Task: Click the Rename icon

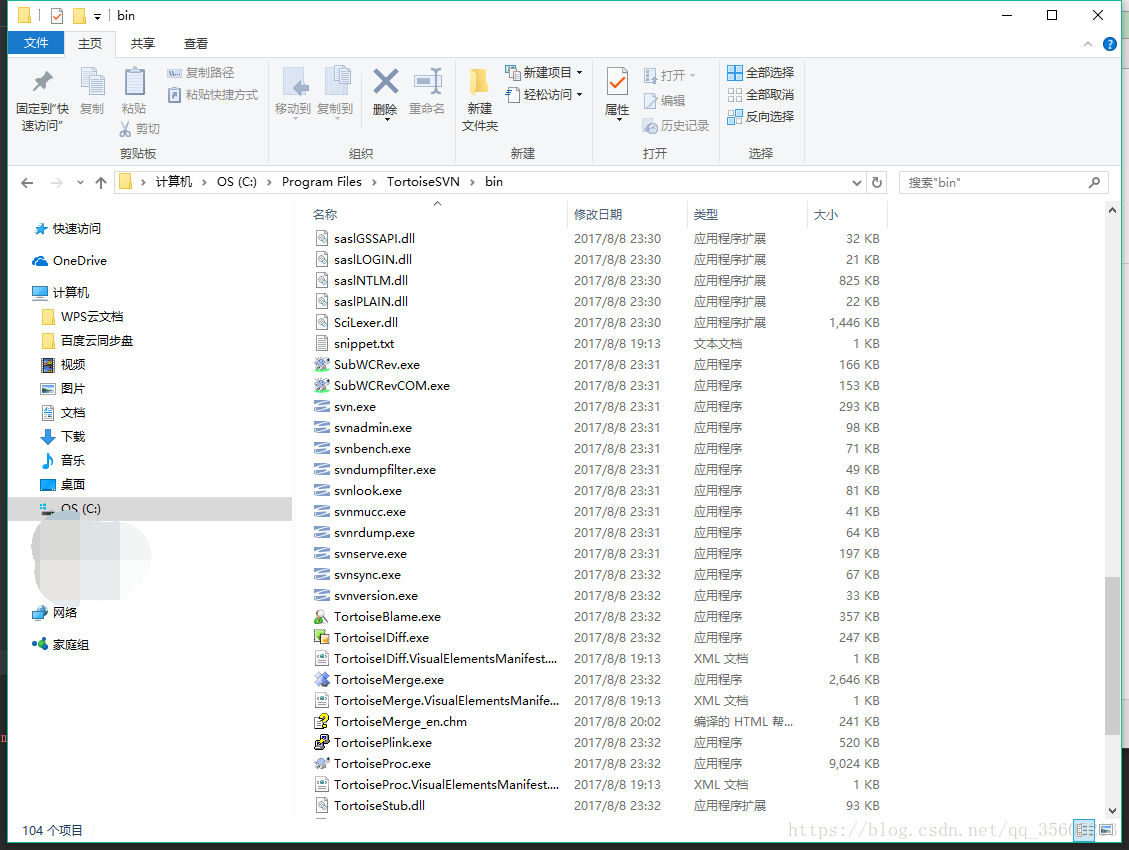Action: pos(427,81)
